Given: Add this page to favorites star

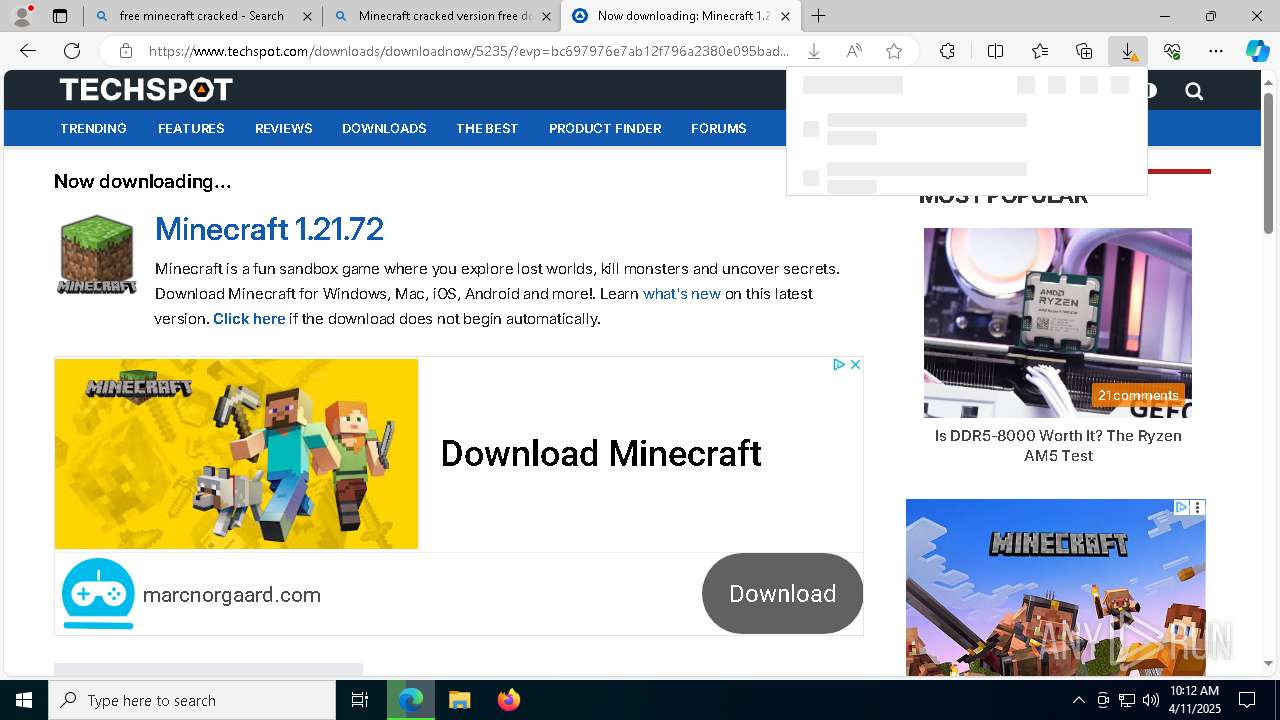Looking at the screenshot, I should (x=894, y=51).
